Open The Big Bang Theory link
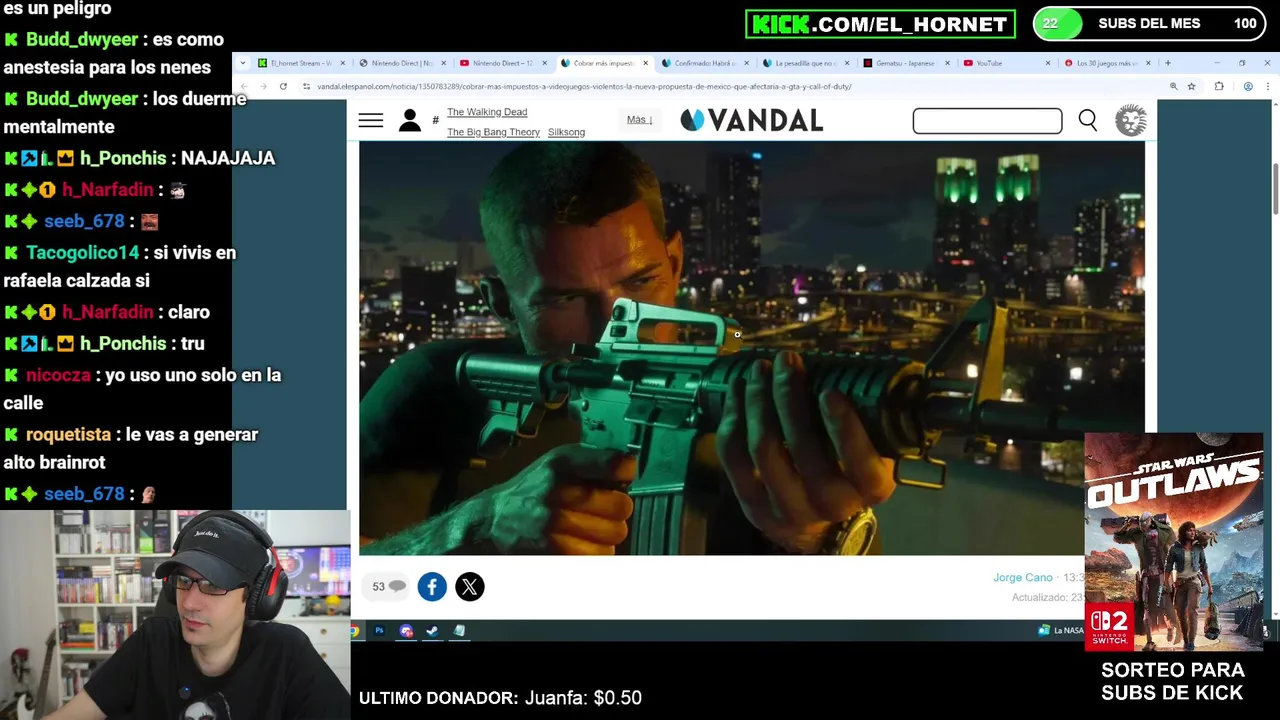Viewport: 1280px width, 720px height. [x=493, y=132]
